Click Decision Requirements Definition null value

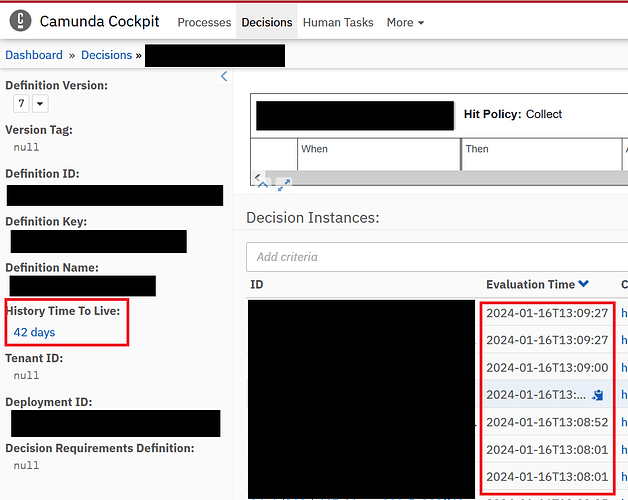click(26, 465)
